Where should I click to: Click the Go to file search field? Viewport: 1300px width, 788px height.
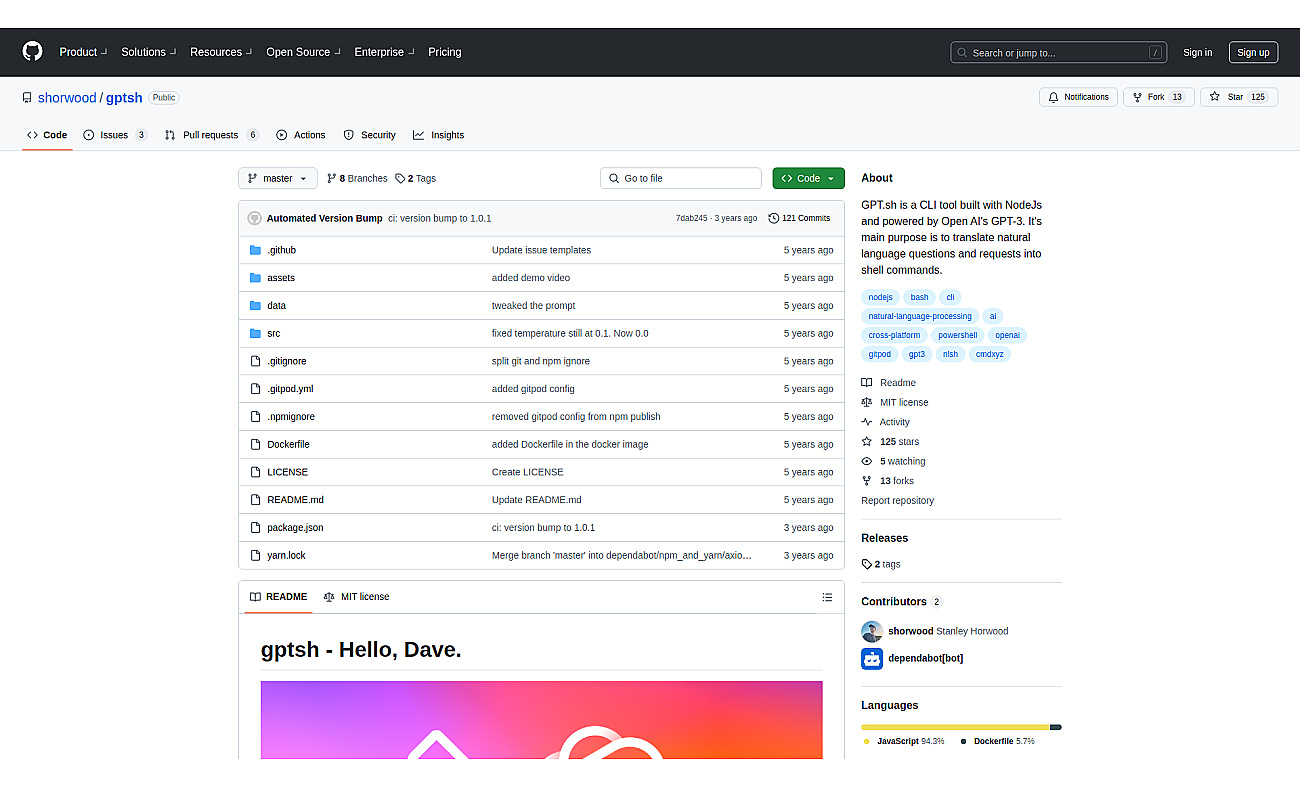click(x=681, y=178)
